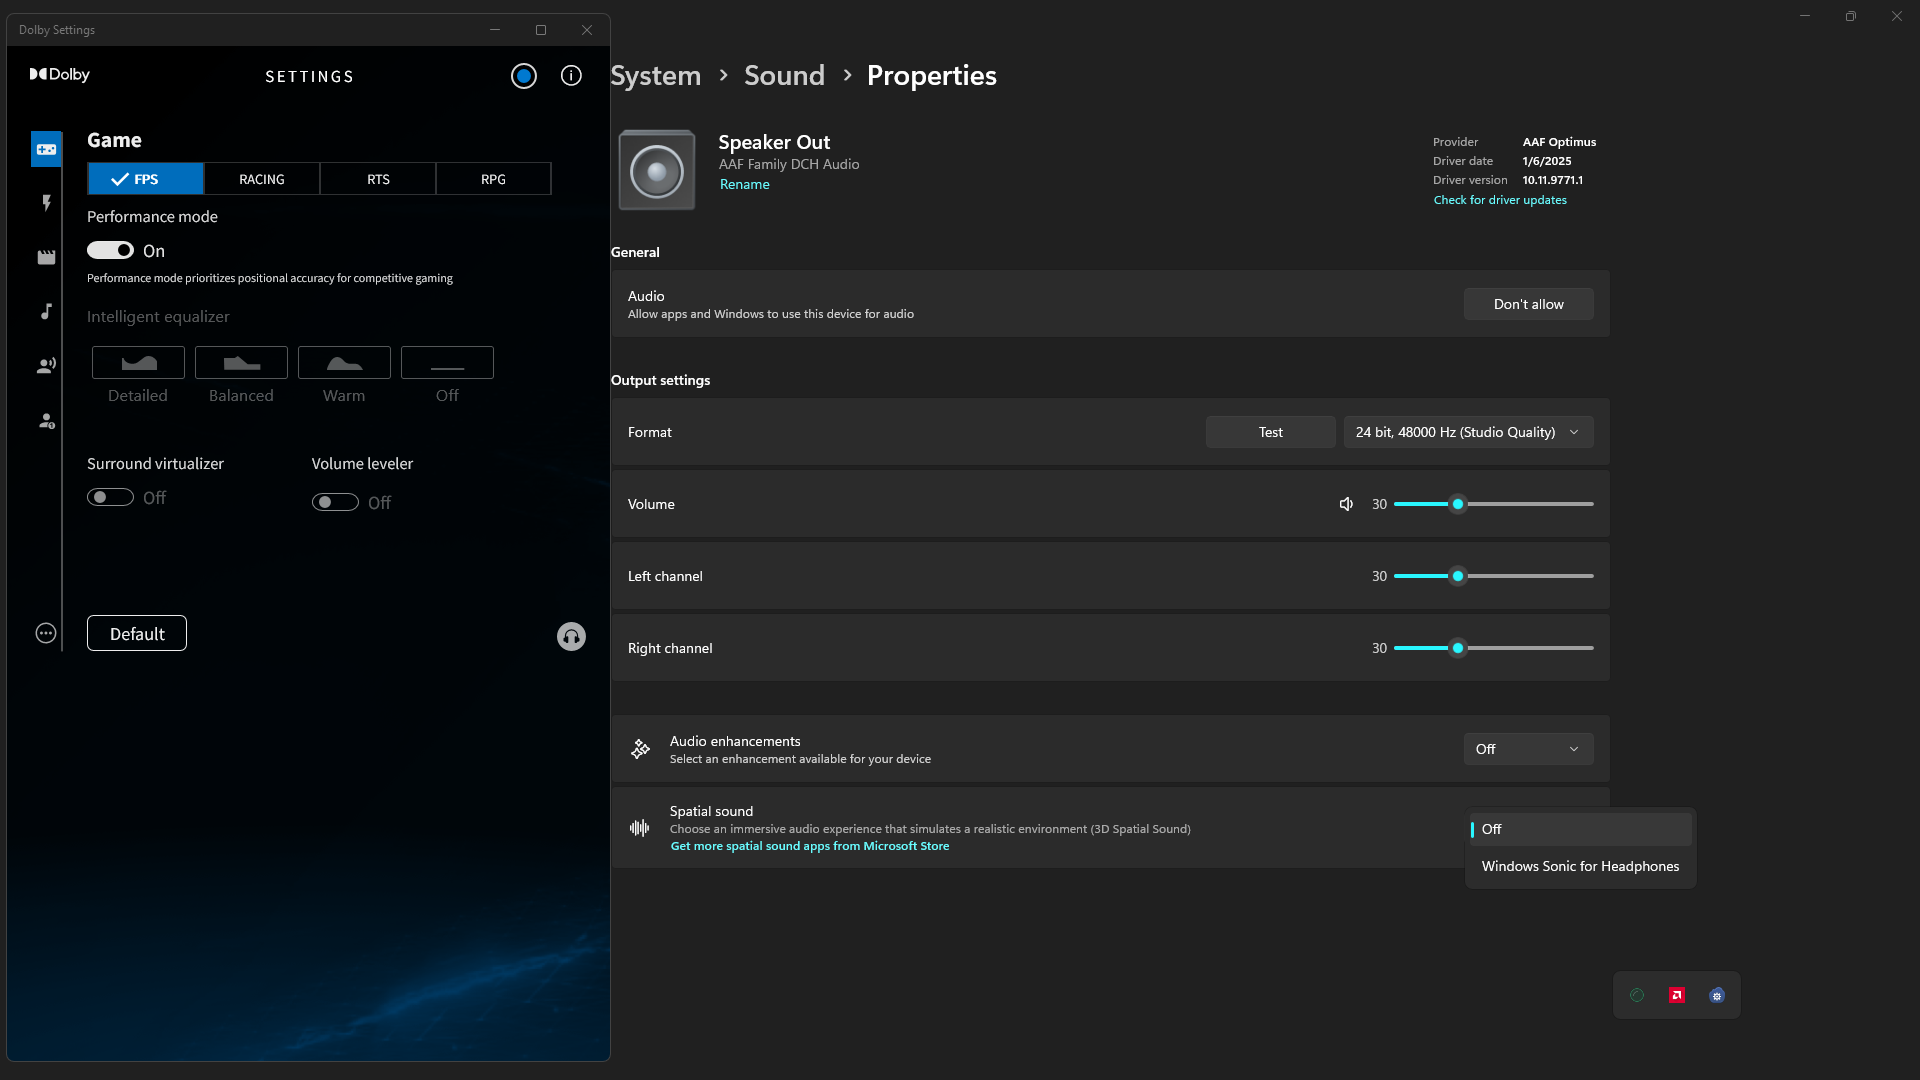Click the 'AAF Family DCH Audio' text
The image size is (1920, 1080).
tap(788, 164)
